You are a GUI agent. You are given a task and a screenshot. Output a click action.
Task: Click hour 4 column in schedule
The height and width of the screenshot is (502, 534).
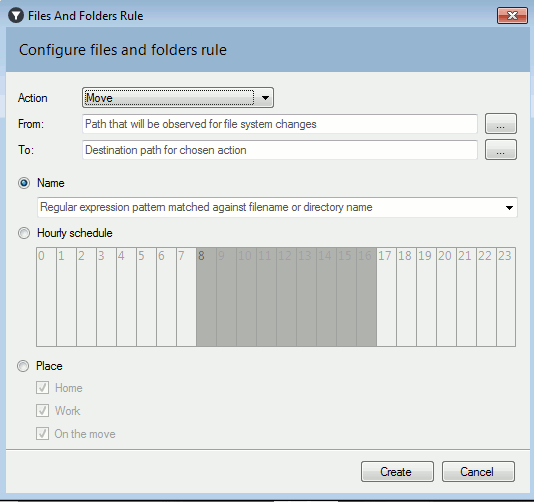point(126,297)
